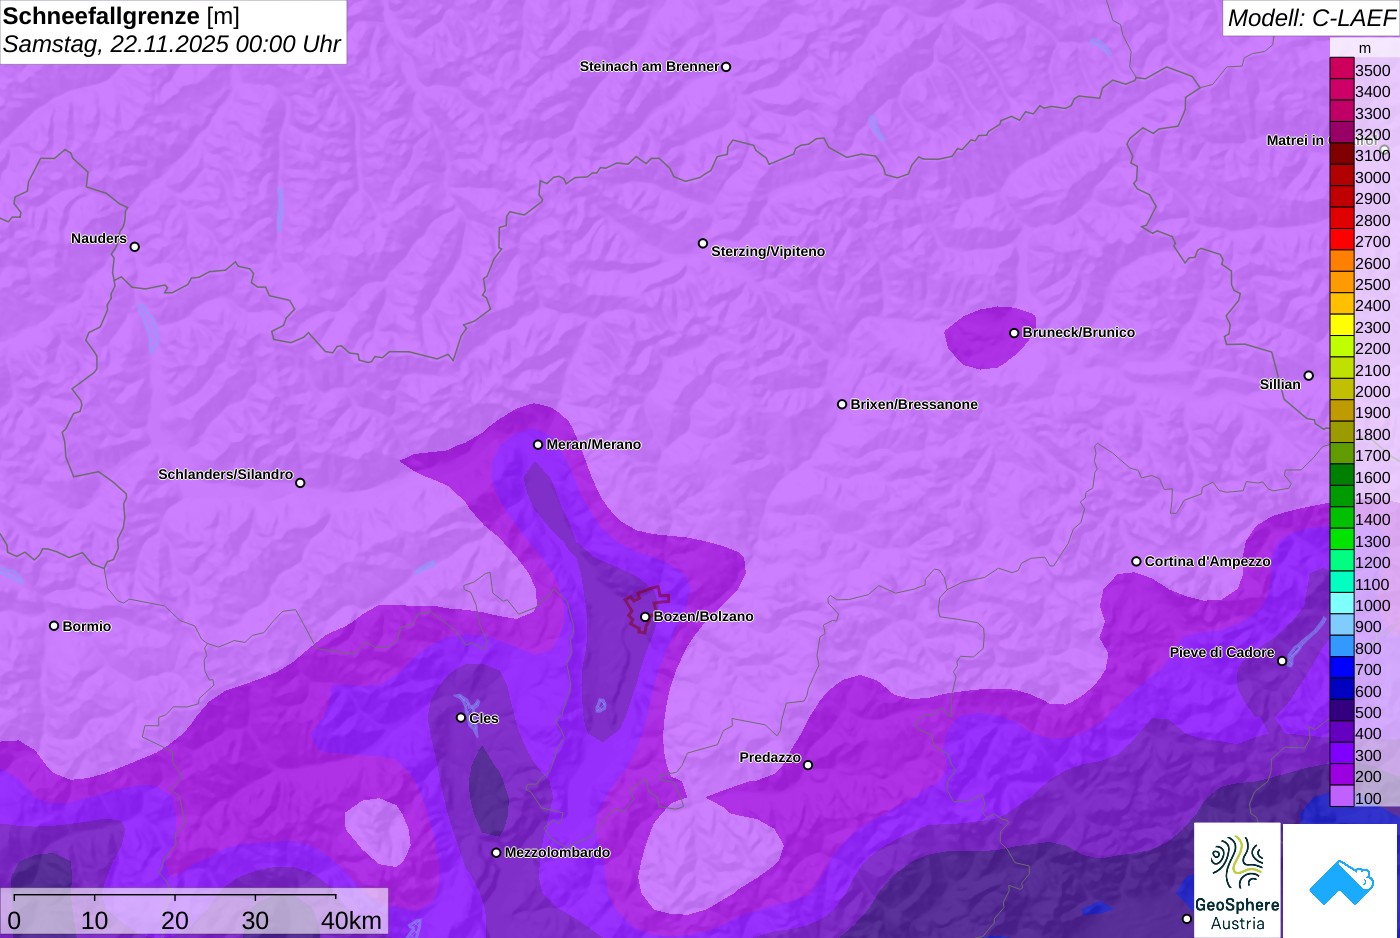Click the Steinach am Brenner label
Screen dimensions: 1400x938
649,67
